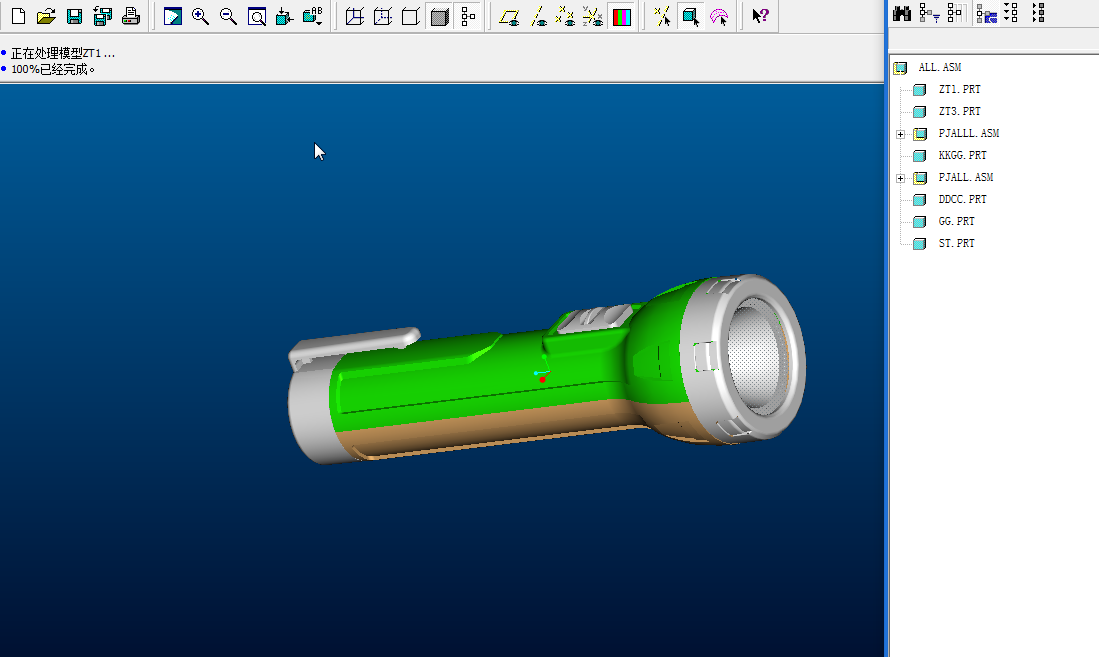Refit the model to the window
This screenshot has width=1099, height=657.
click(257, 16)
